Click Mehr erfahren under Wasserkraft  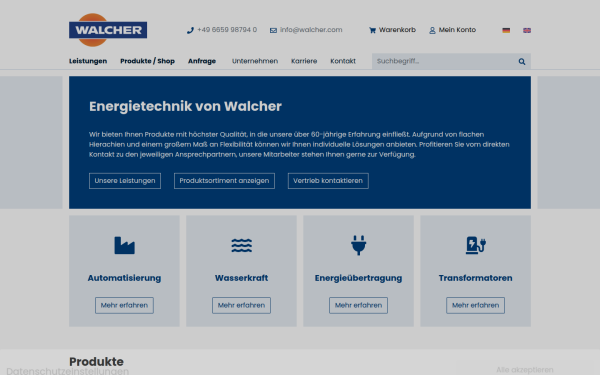pyautogui.click(x=241, y=305)
